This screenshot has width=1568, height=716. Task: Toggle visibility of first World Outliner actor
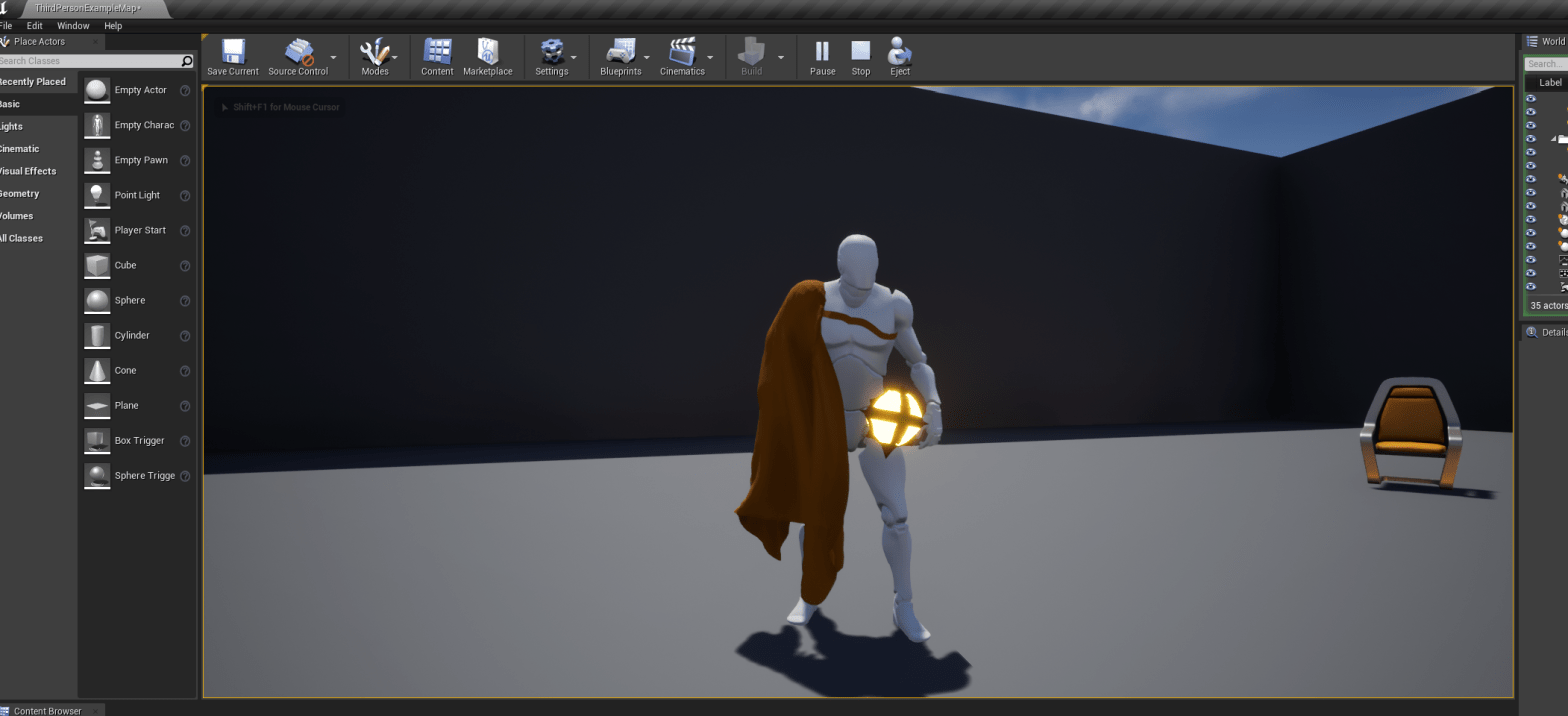tap(1530, 99)
